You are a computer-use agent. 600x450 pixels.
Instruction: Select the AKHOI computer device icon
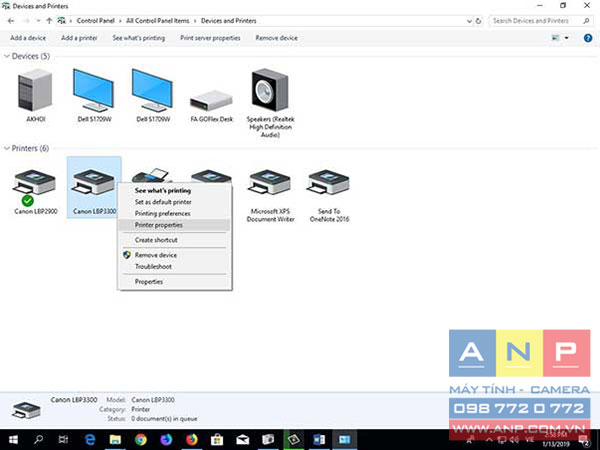tap(35, 90)
